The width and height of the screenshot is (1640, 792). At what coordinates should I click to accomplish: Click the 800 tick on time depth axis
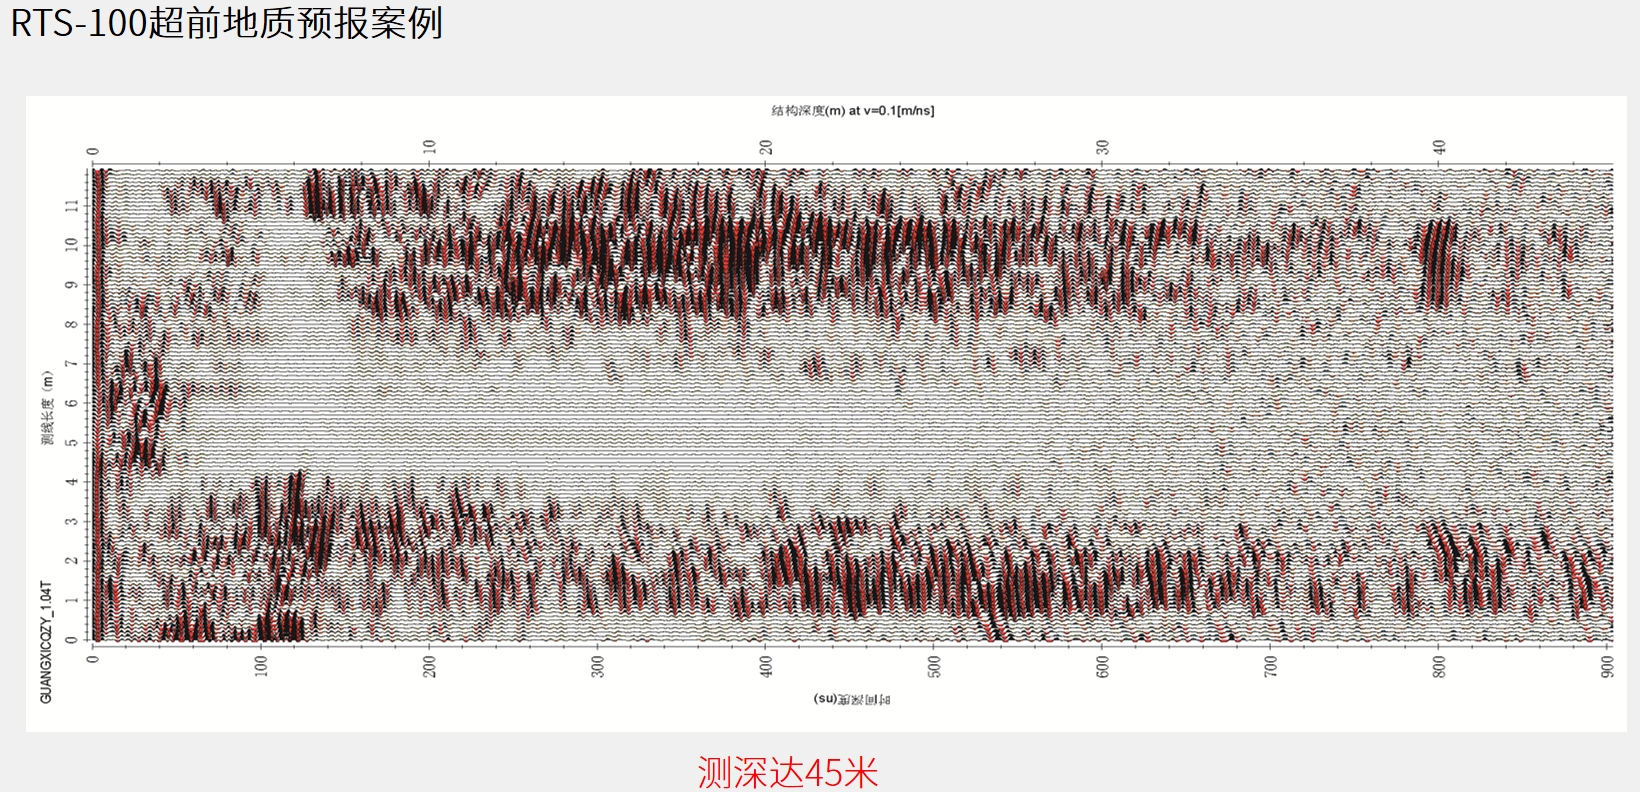tap(1439, 666)
